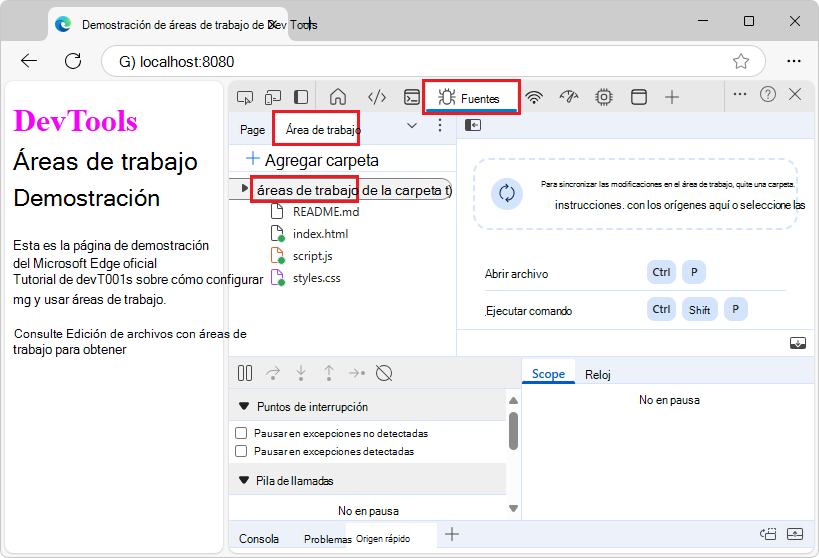The image size is (819, 558).
Task: Open the Console tool icon
Action: click(412, 97)
